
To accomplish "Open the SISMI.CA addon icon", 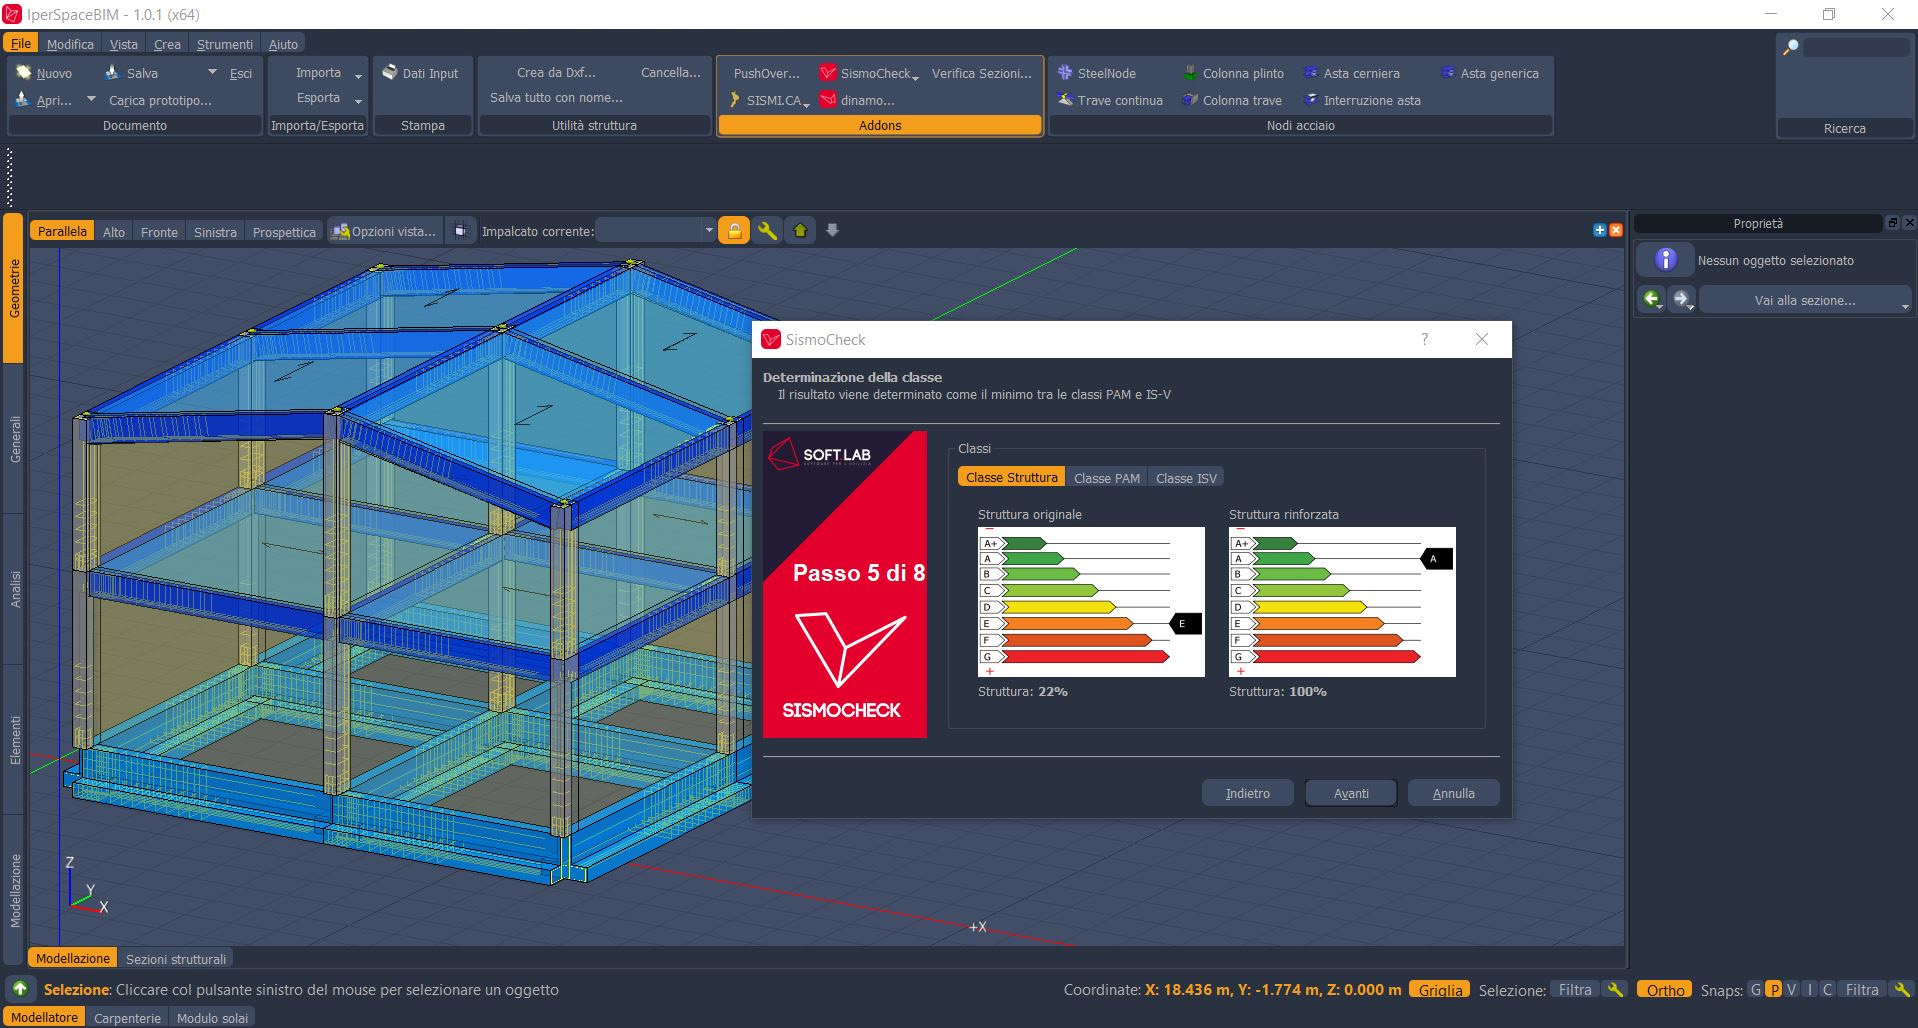I will coord(735,100).
